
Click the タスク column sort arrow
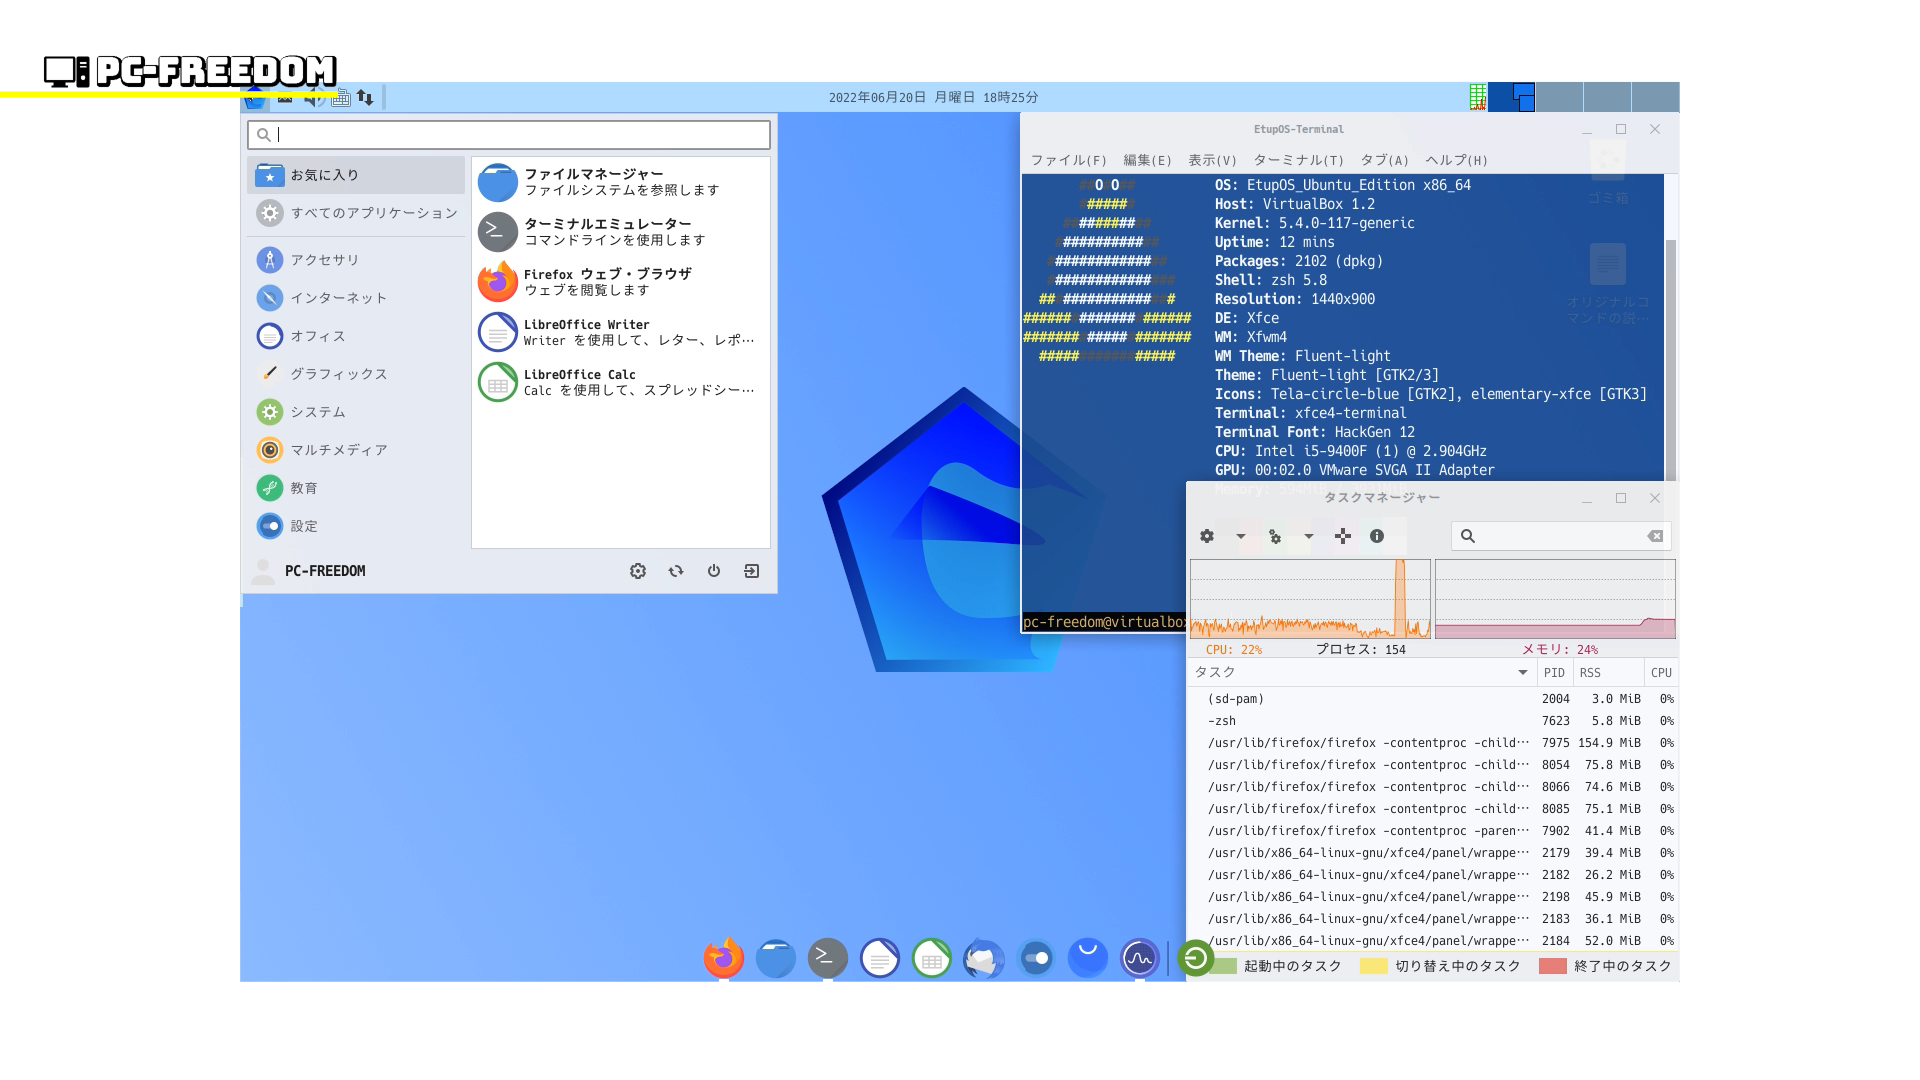coord(1523,673)
